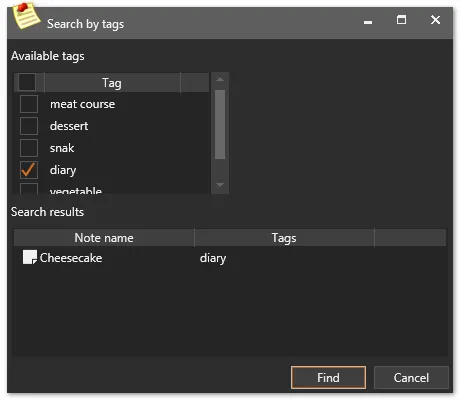Sort results by Tags column header
The height and width of the screenshot is (400, 460).
[284, 238]
